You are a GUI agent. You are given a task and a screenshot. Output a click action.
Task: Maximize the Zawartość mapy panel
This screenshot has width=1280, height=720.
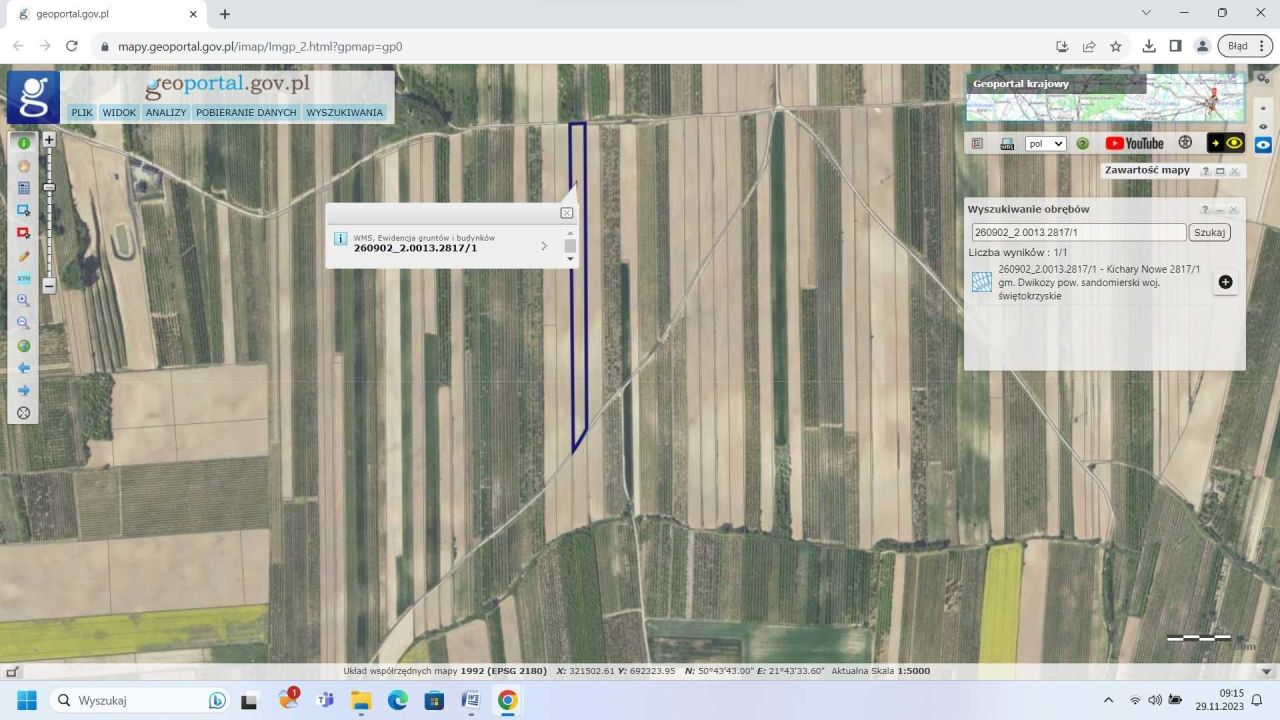(1220, 171)
